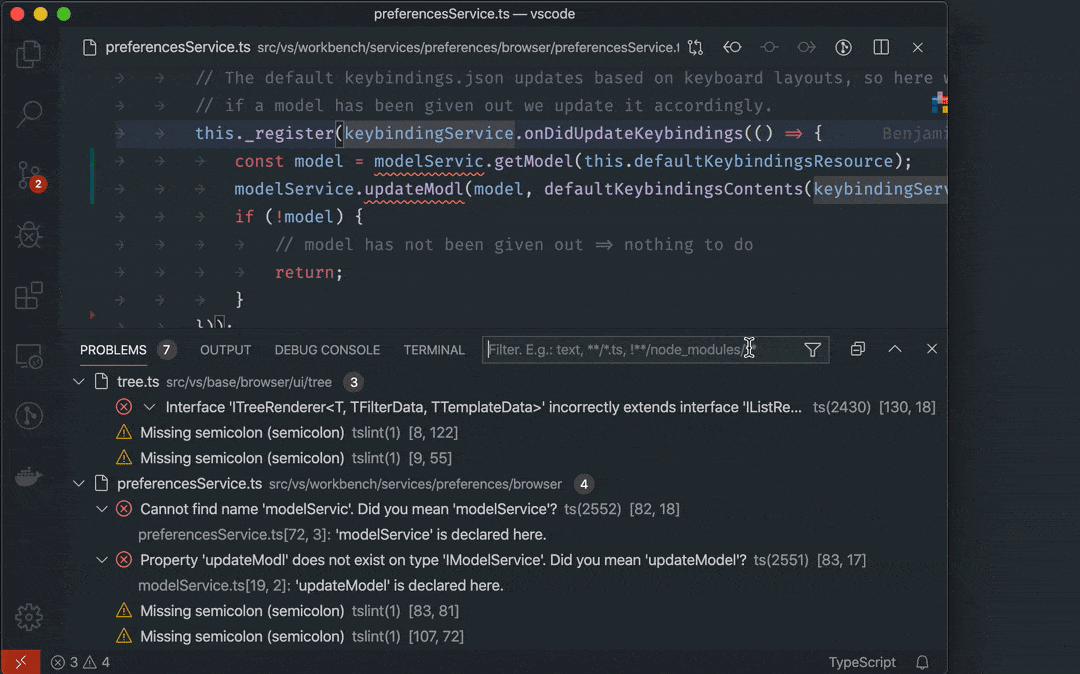The image size is (1080, 674).
Task: Switch to the Debug Console tab
Action: pos(327,350)
